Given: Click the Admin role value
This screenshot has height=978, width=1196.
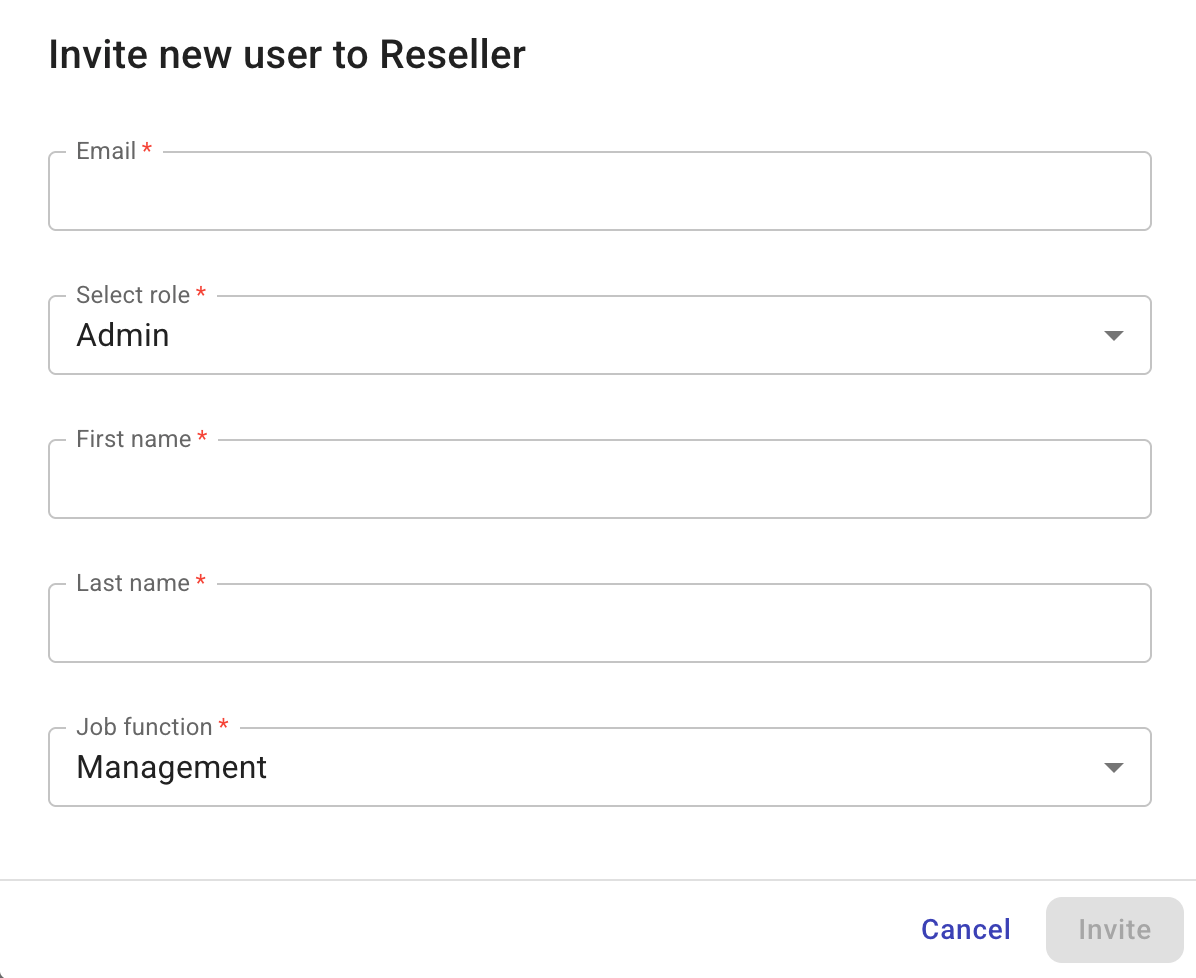Looking at the screenshot, I should [122, 335].
